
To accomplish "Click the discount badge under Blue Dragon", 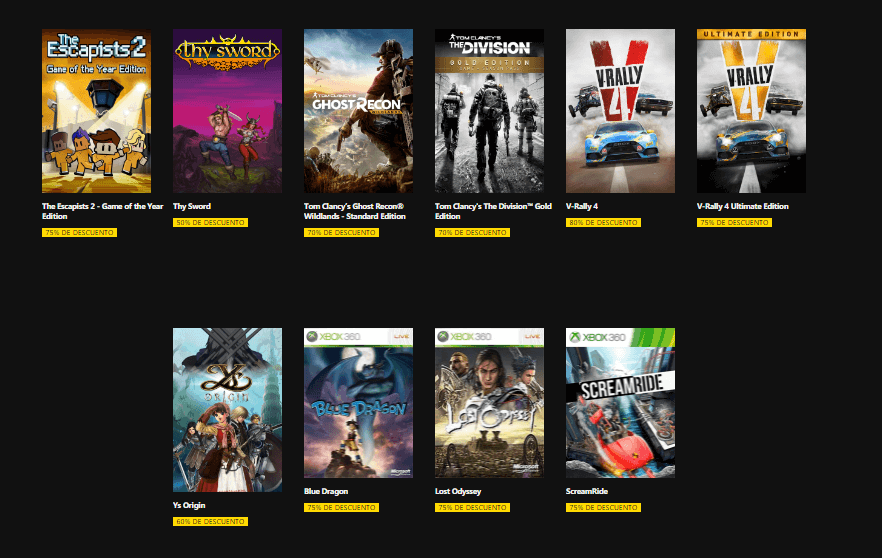I will 341,507.
